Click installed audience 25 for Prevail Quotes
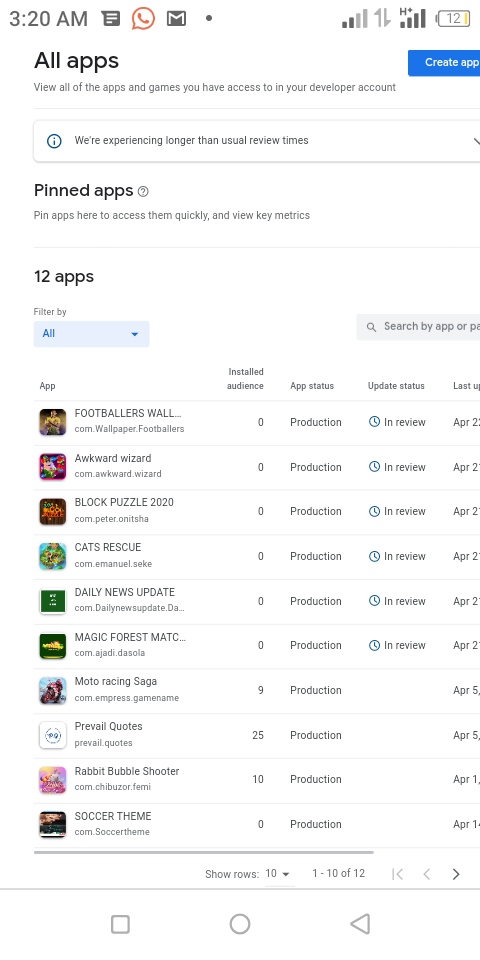 [x=258, y=735]
